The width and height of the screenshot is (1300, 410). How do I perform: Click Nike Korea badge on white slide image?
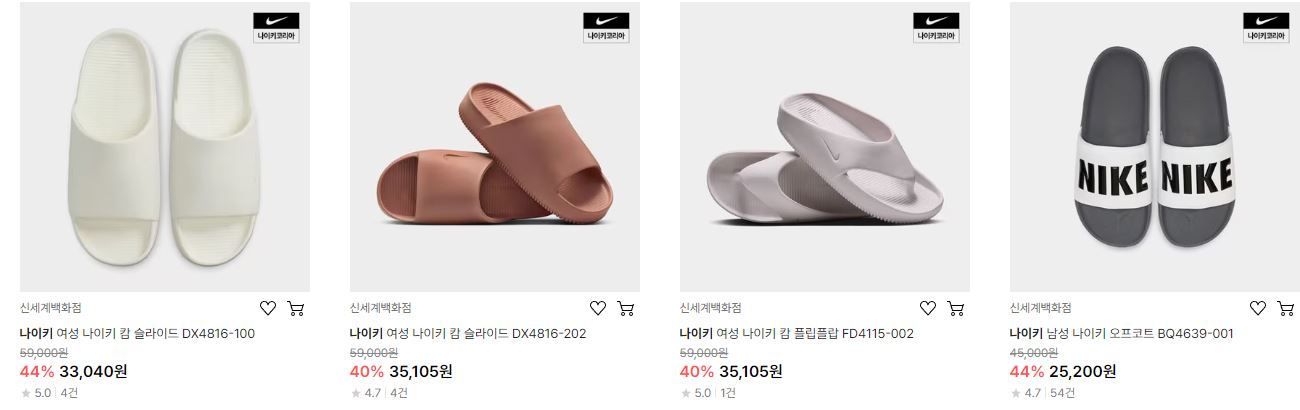277,27
